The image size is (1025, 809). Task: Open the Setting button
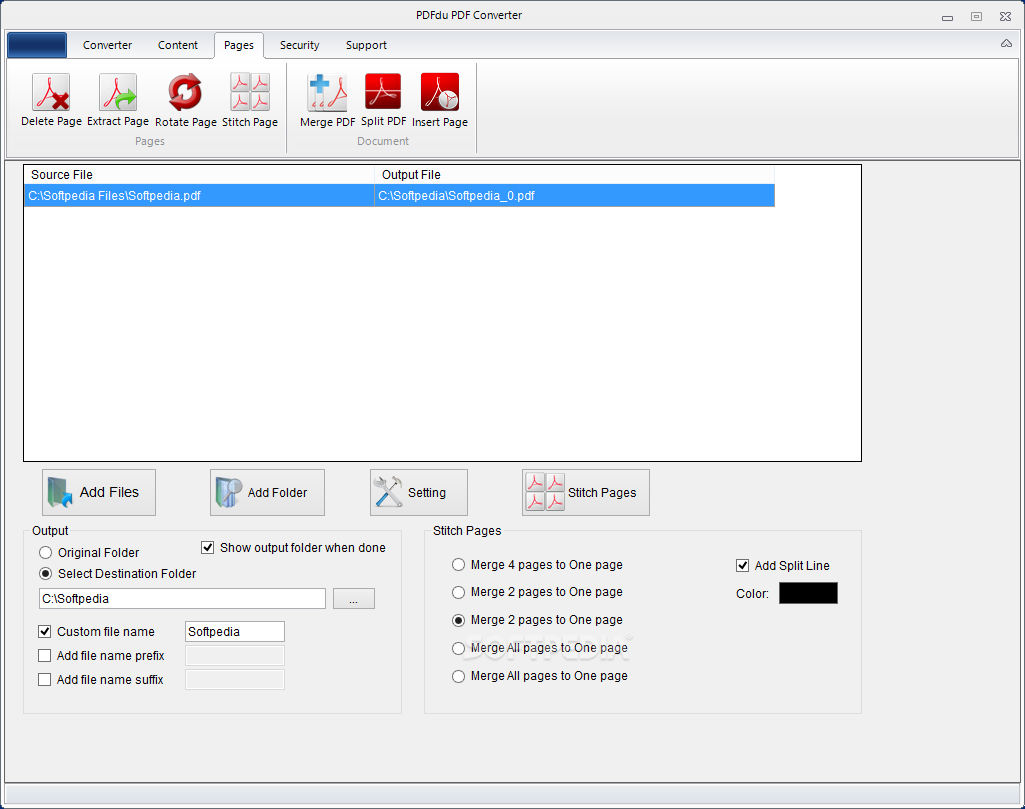(x=418, y=492)
